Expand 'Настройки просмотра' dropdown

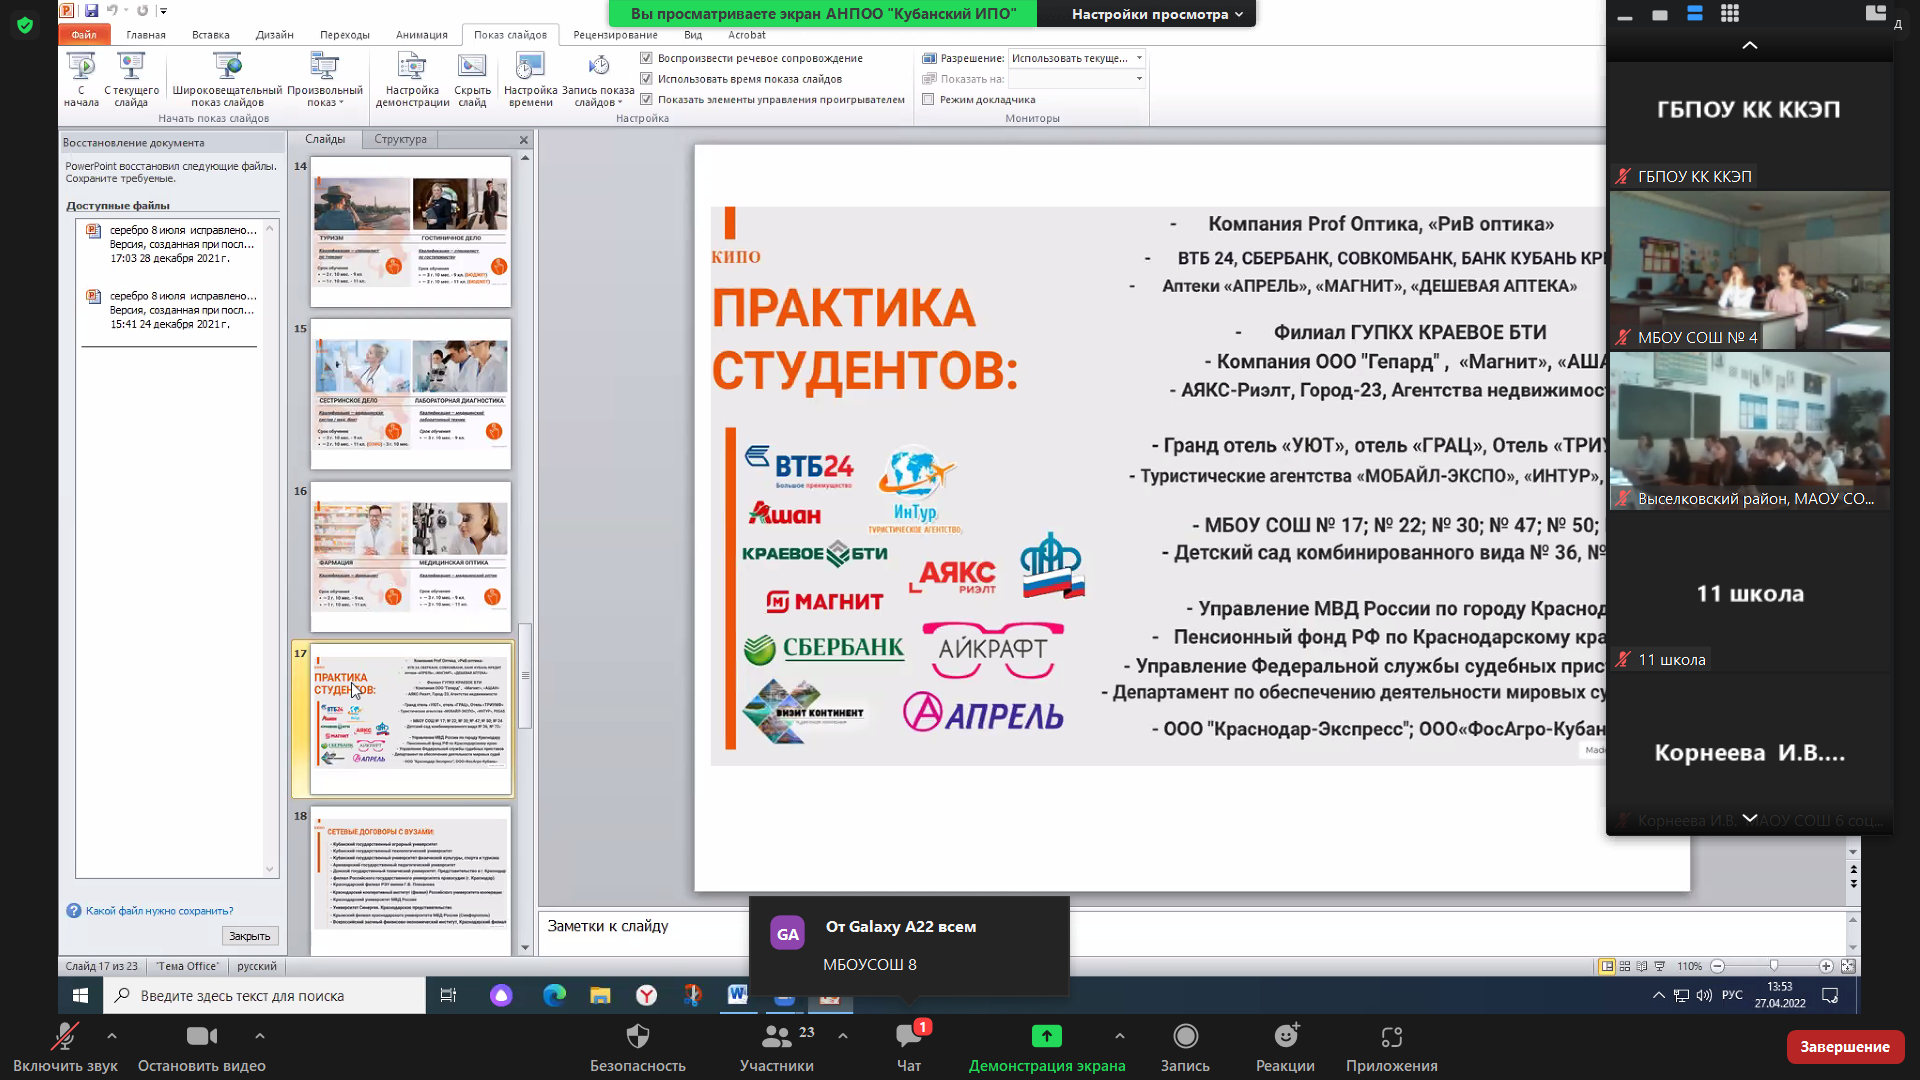point(1157,14)
